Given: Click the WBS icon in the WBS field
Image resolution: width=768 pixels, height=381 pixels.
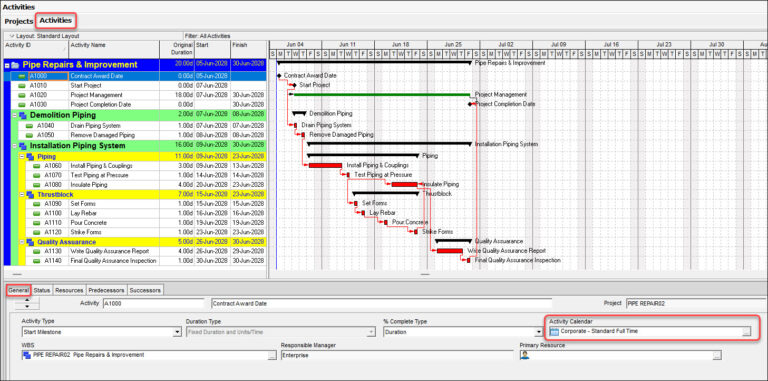Looking at the screenshot, I should pos(27,355).
